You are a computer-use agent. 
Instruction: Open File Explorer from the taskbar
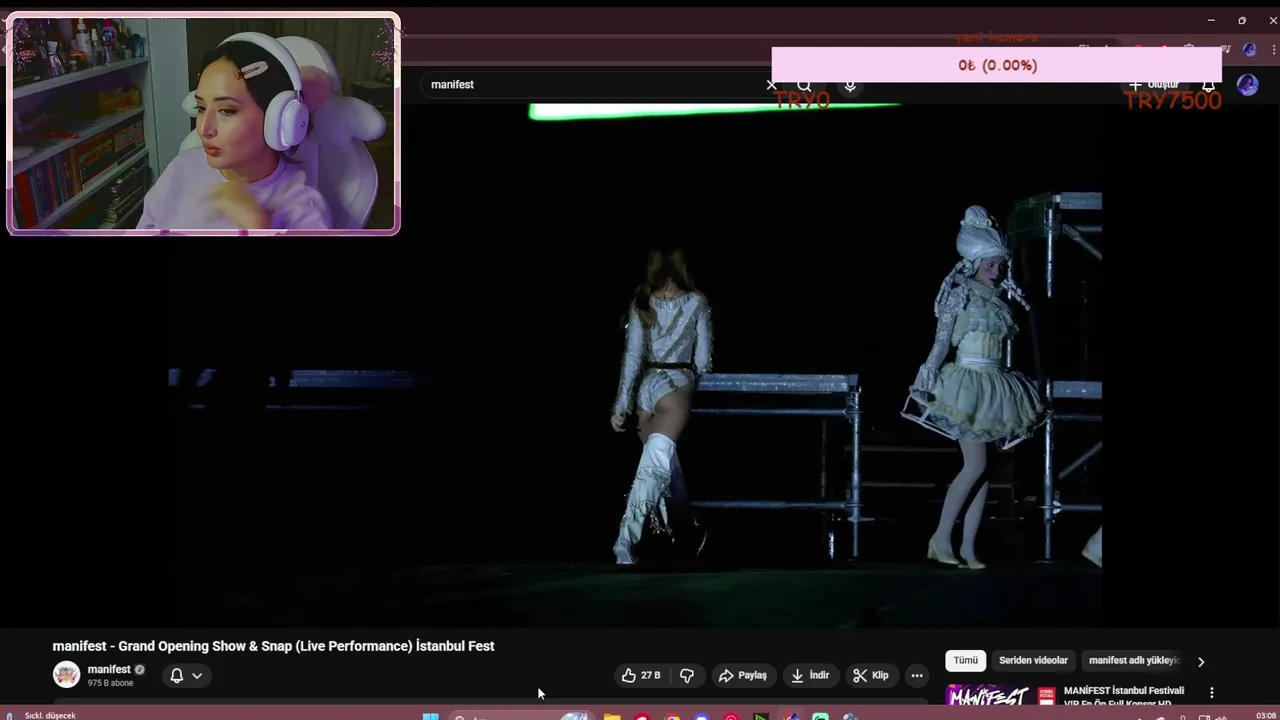612,716
